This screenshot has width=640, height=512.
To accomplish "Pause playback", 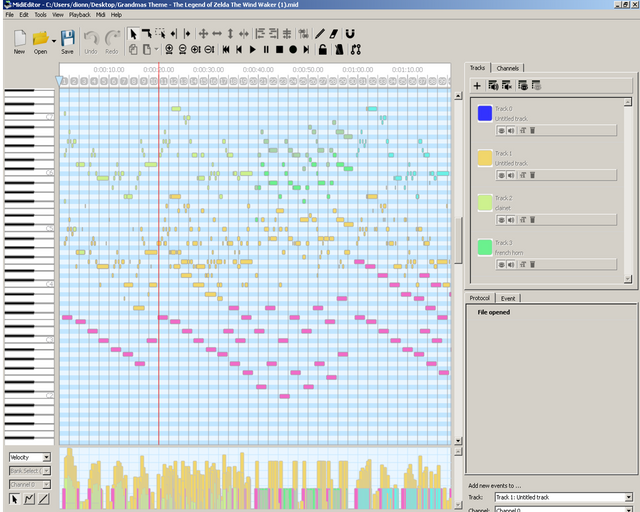I will click(266, 49).
